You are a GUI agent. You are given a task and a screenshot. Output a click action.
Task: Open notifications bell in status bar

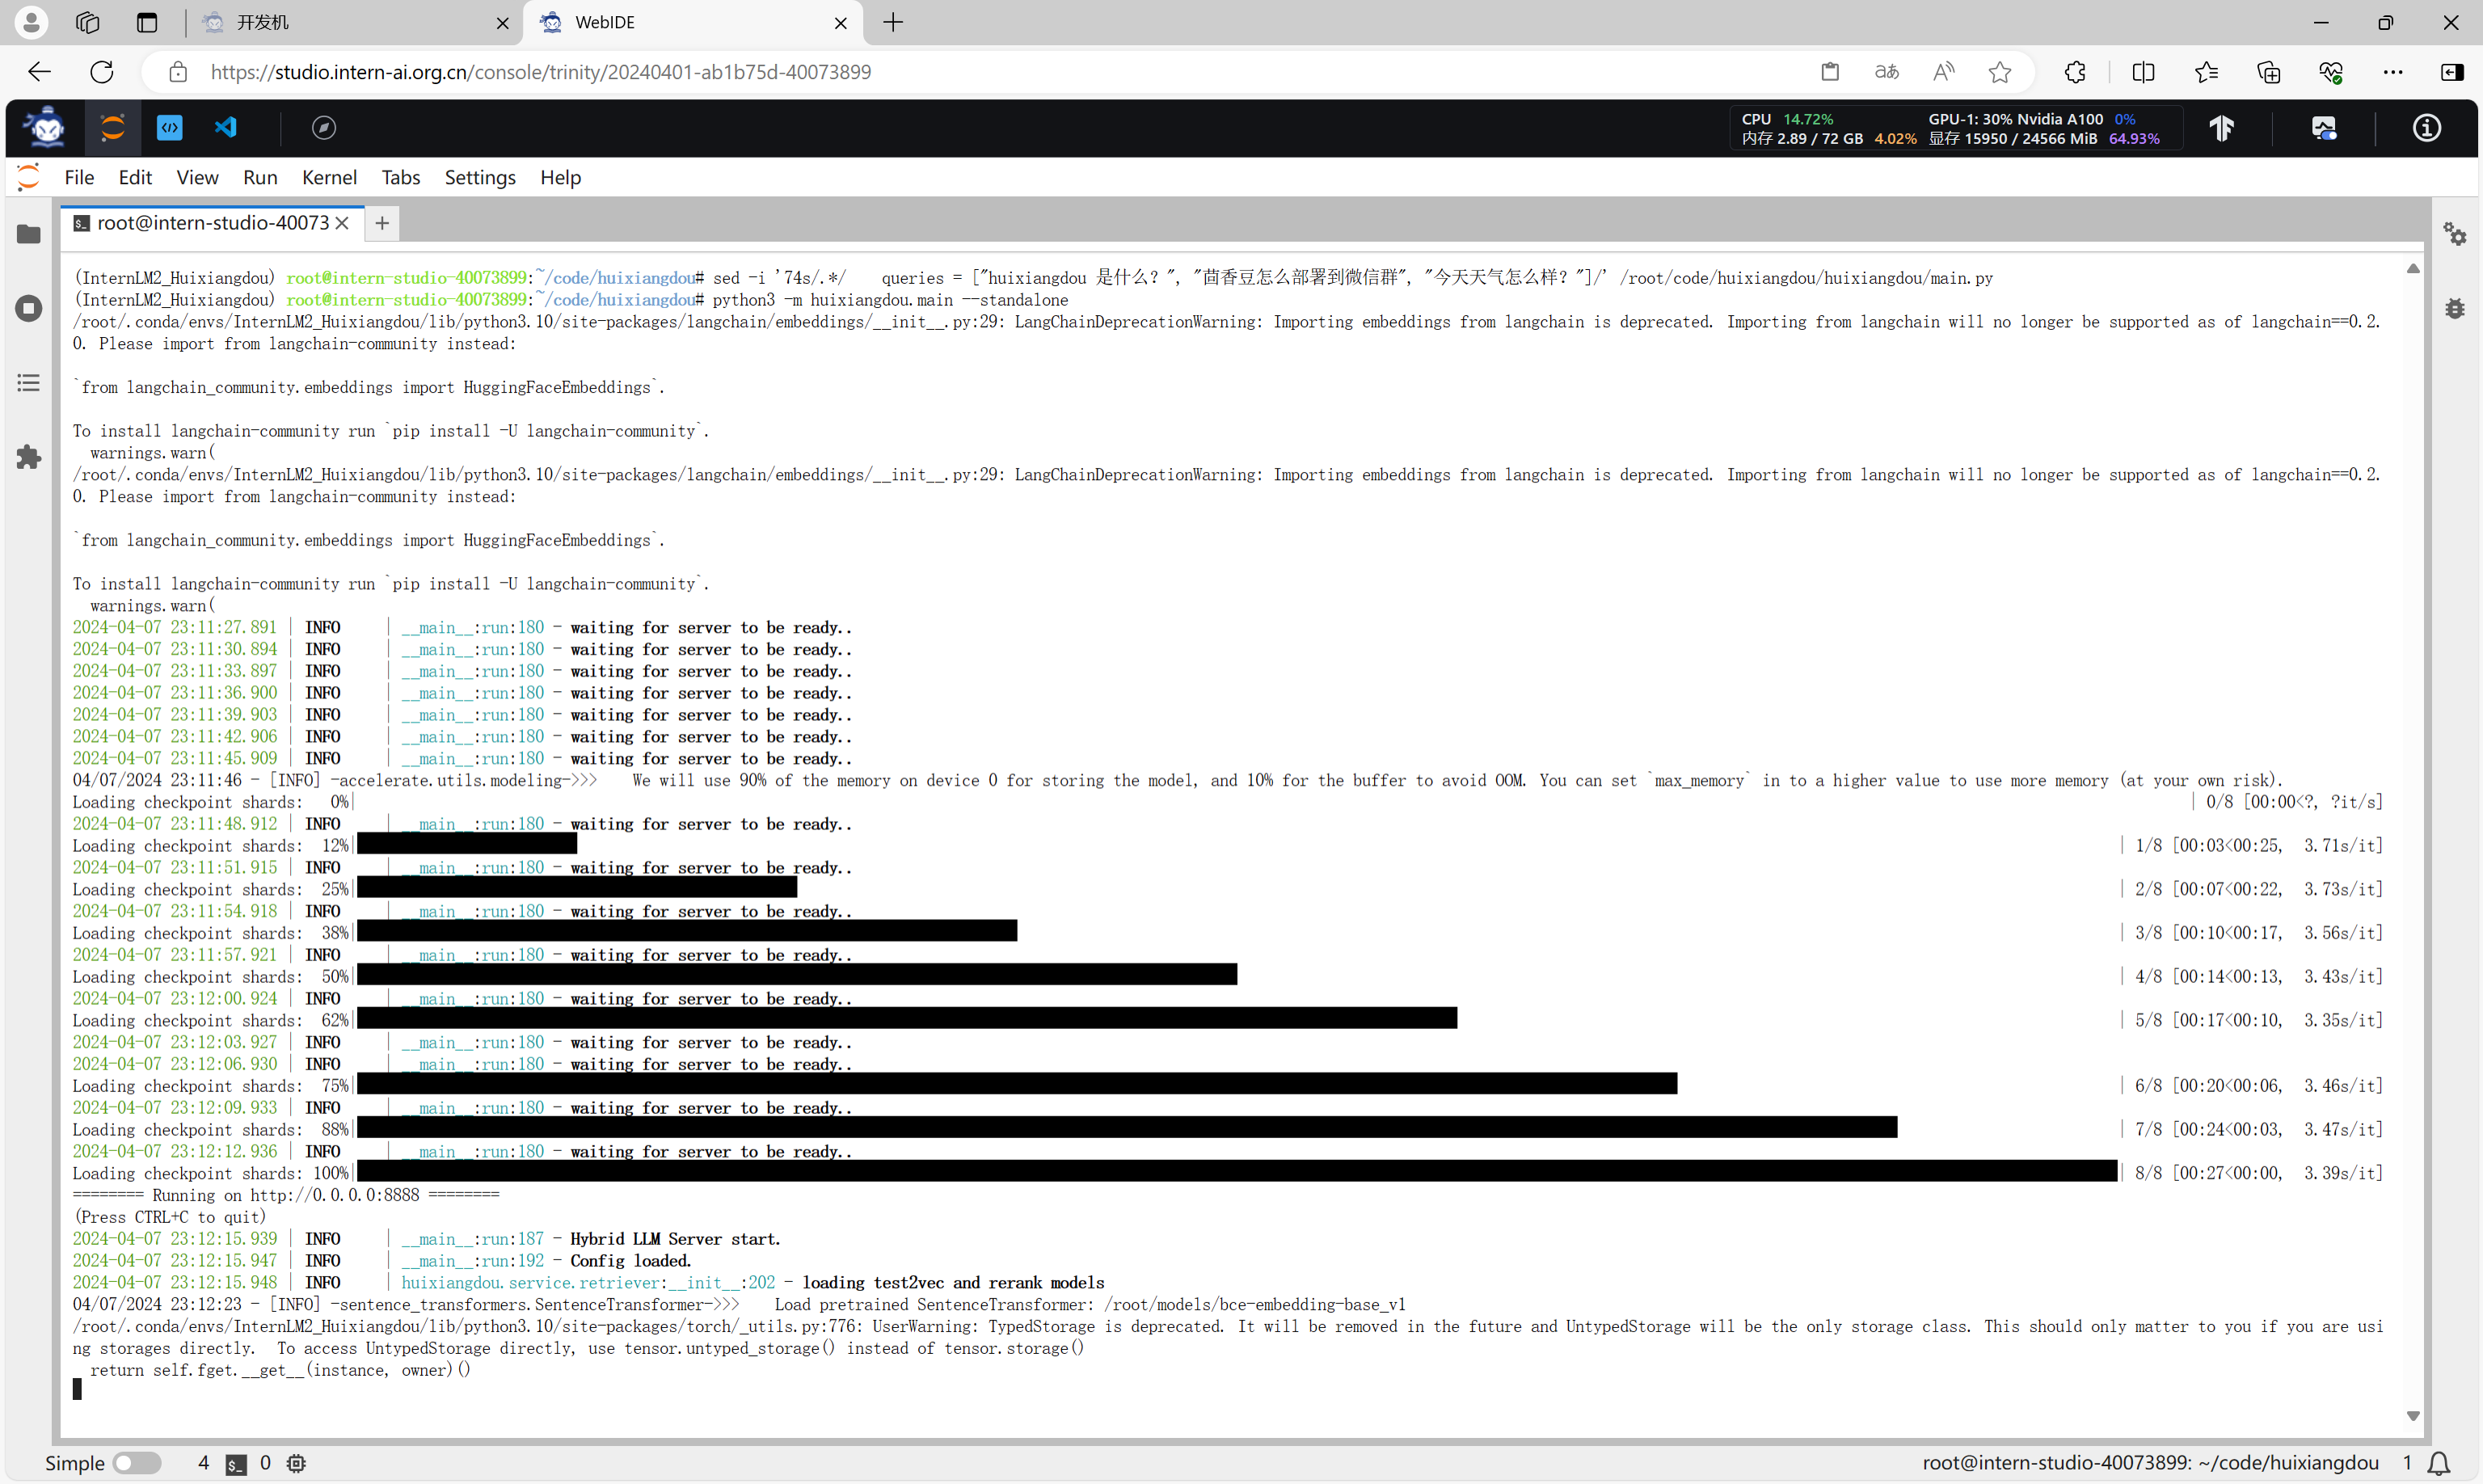click(2439, 1463)
